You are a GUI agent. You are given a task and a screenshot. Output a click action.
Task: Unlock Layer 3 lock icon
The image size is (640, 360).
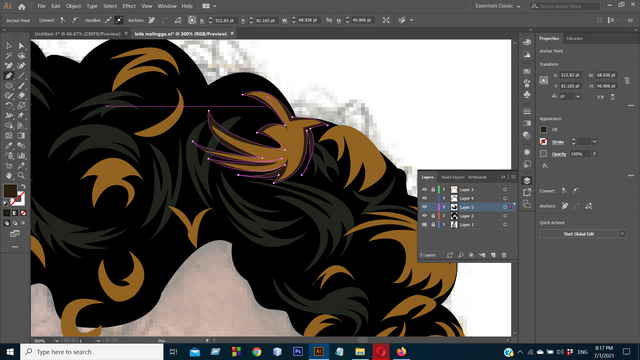(433, 189)
